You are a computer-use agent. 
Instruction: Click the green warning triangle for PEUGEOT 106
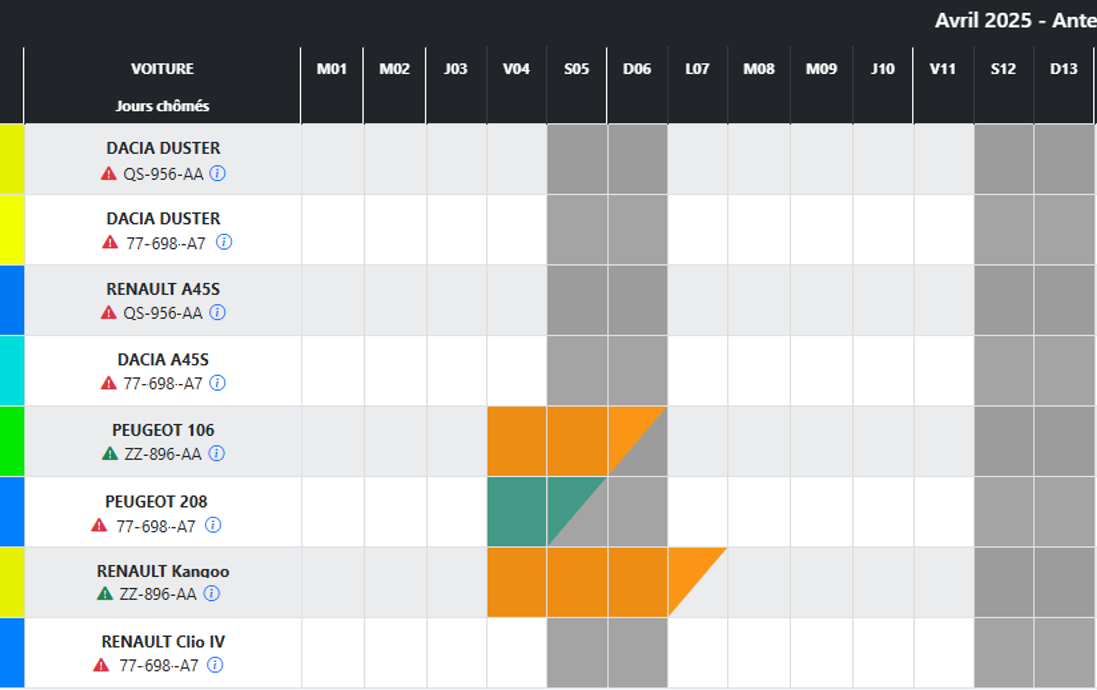point(109,454)
